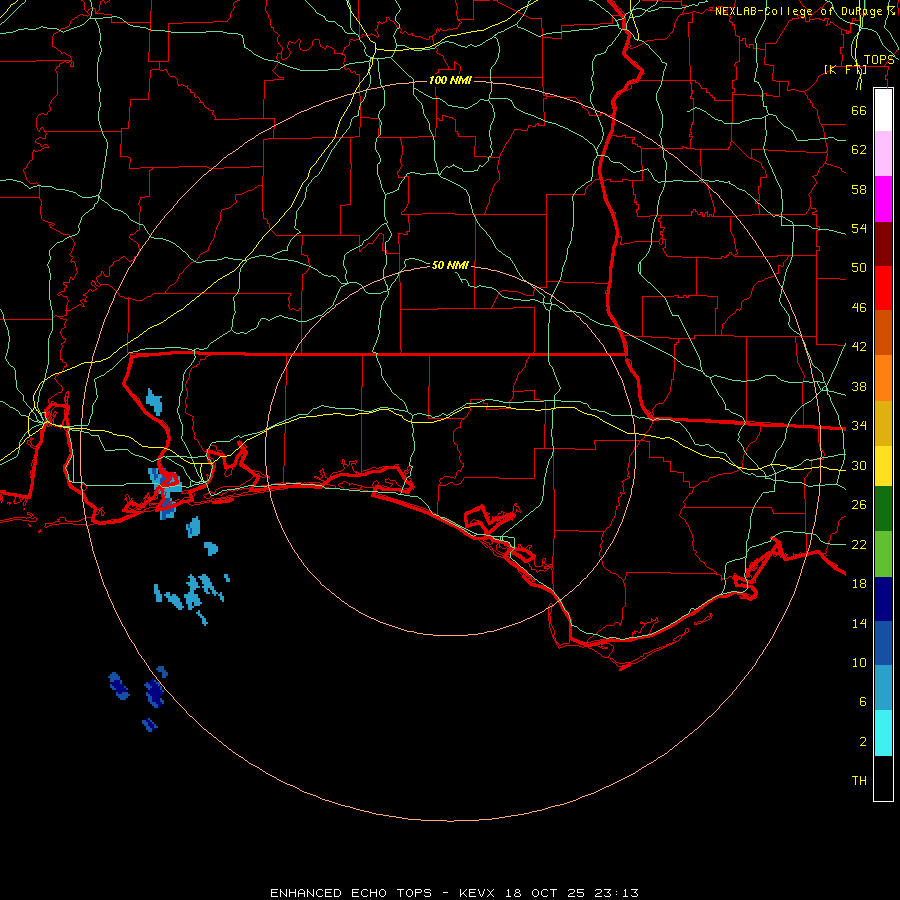Click the legend value "34"
This screenshot has width=900, height=900.
pyautogui.click(x=859, y=426)
